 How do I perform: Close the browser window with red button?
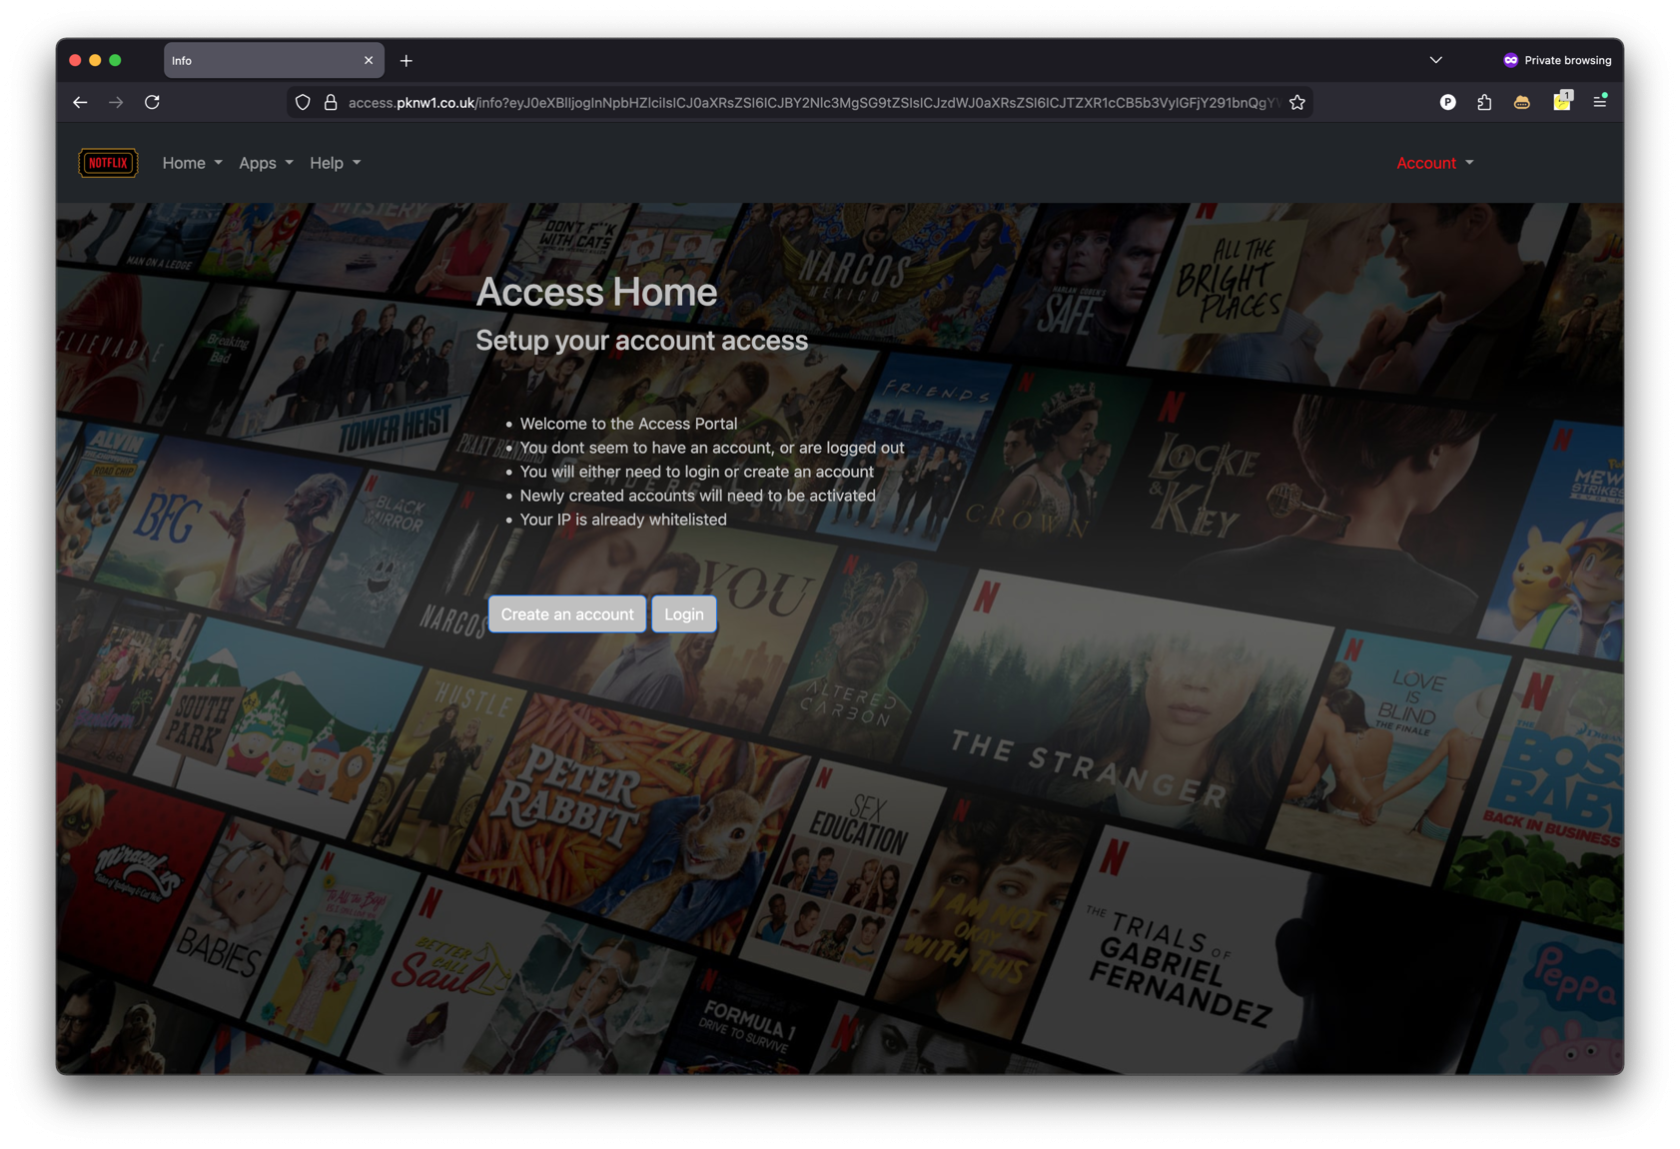(x=75, y=60)
